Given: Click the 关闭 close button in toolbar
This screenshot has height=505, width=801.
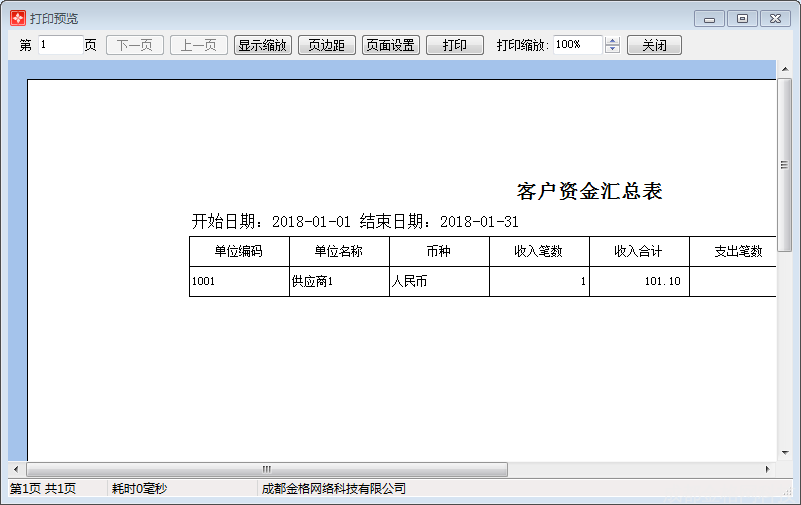Looking at the screenshot, I should 654,45.
